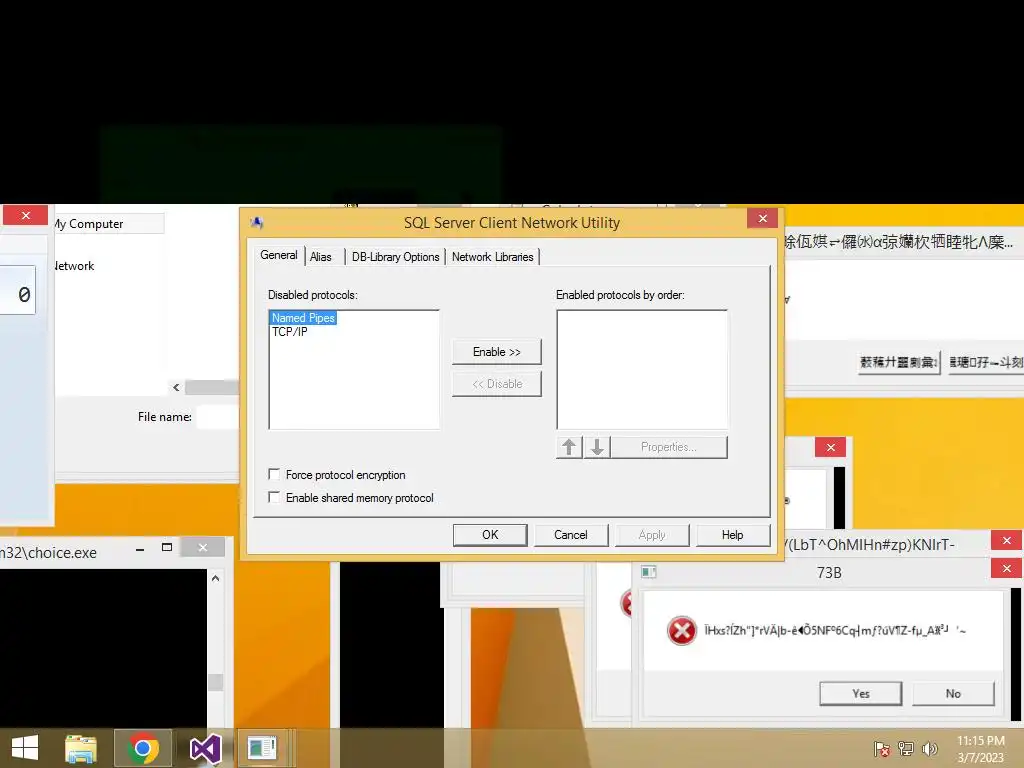Image resolution: width=1024 pixels, height=768 pixels.
Task: Close the 73B error dialog
Action: (1006, 569)
